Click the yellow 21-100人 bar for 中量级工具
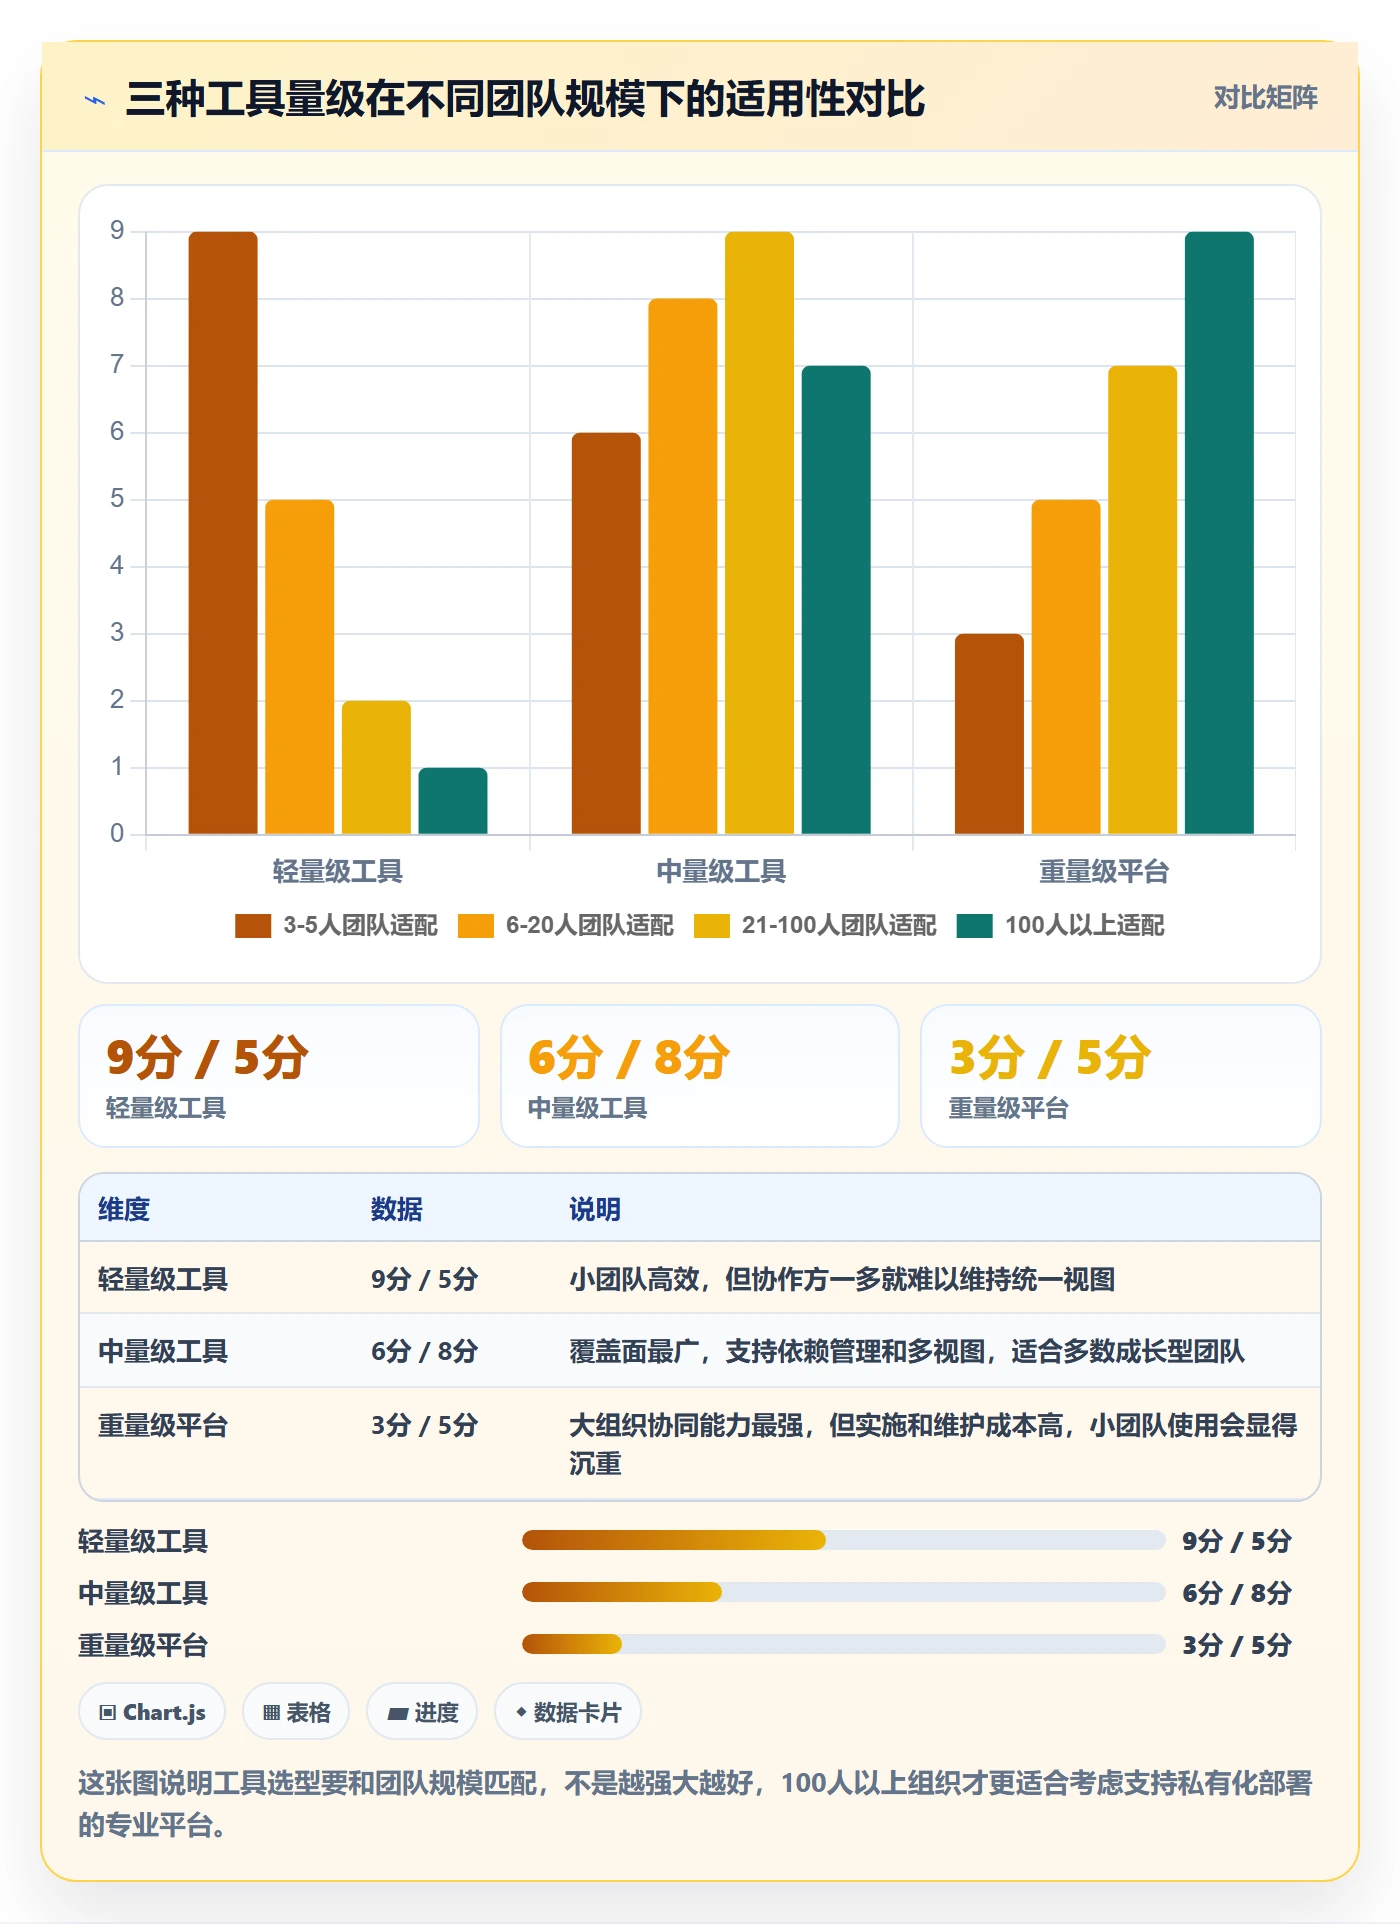The width and height of the screenshot is (1400, 1924). click(759, 533)
